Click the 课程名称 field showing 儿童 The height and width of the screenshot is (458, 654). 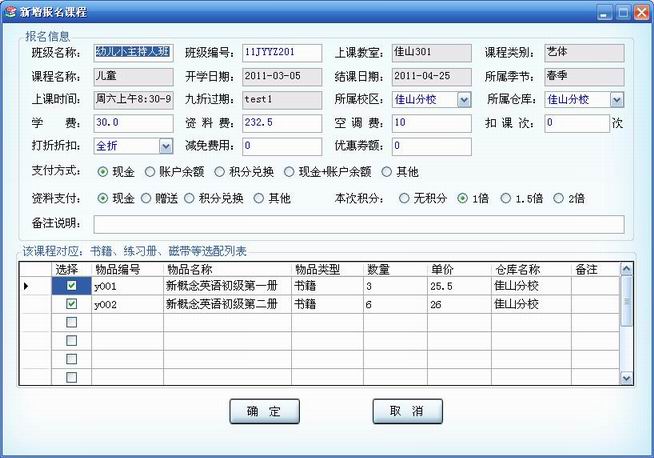pyautogui.click(x=133, y=77)
